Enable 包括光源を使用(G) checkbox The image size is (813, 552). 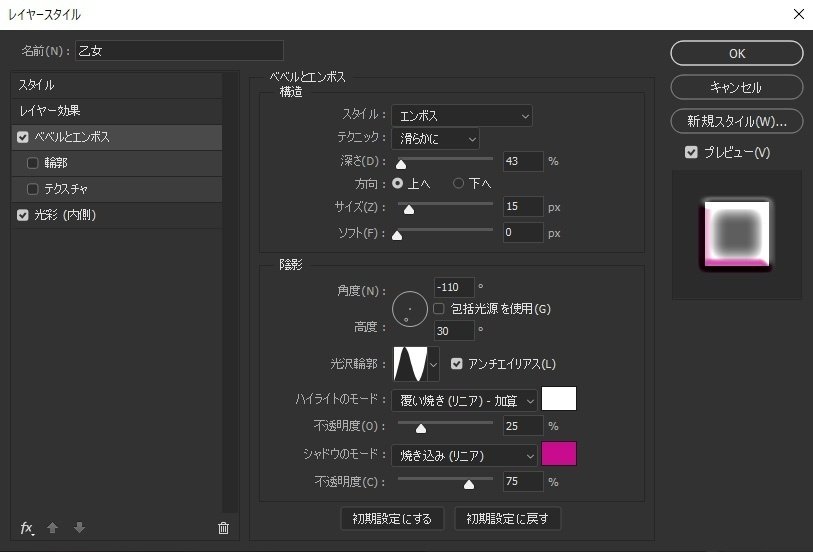439,308
